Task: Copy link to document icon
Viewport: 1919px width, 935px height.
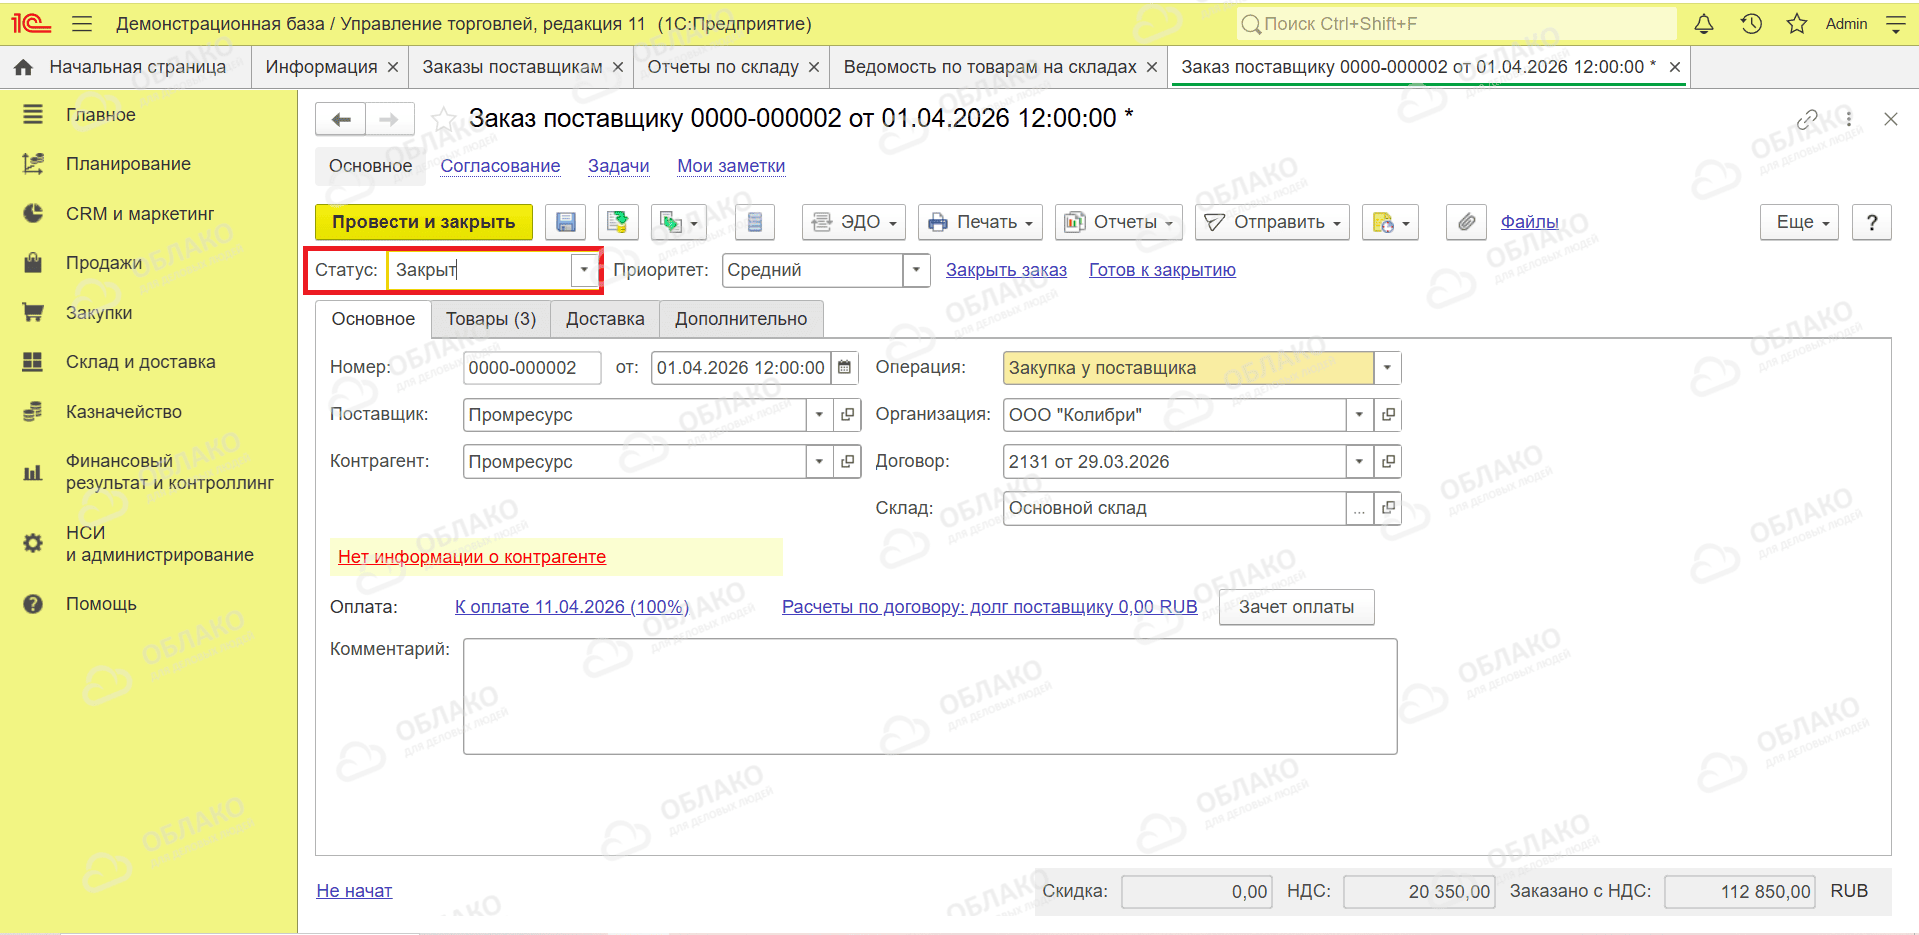Action: click(x=1807, y=119)
